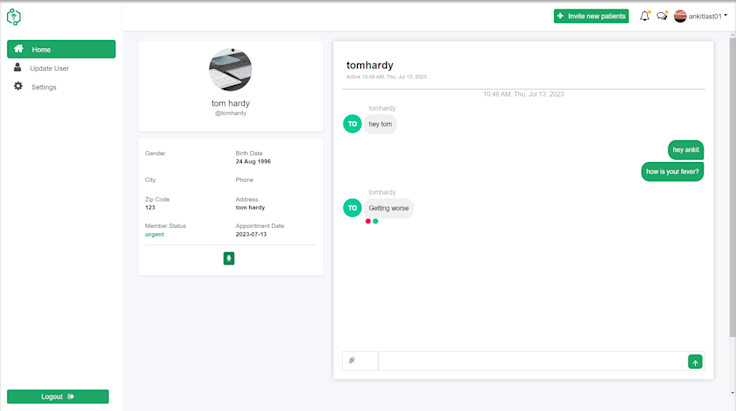Viewport: 736px width, 411px height.
Task: Click the green dot under Getting worse
Action: (x=376, y=221)
